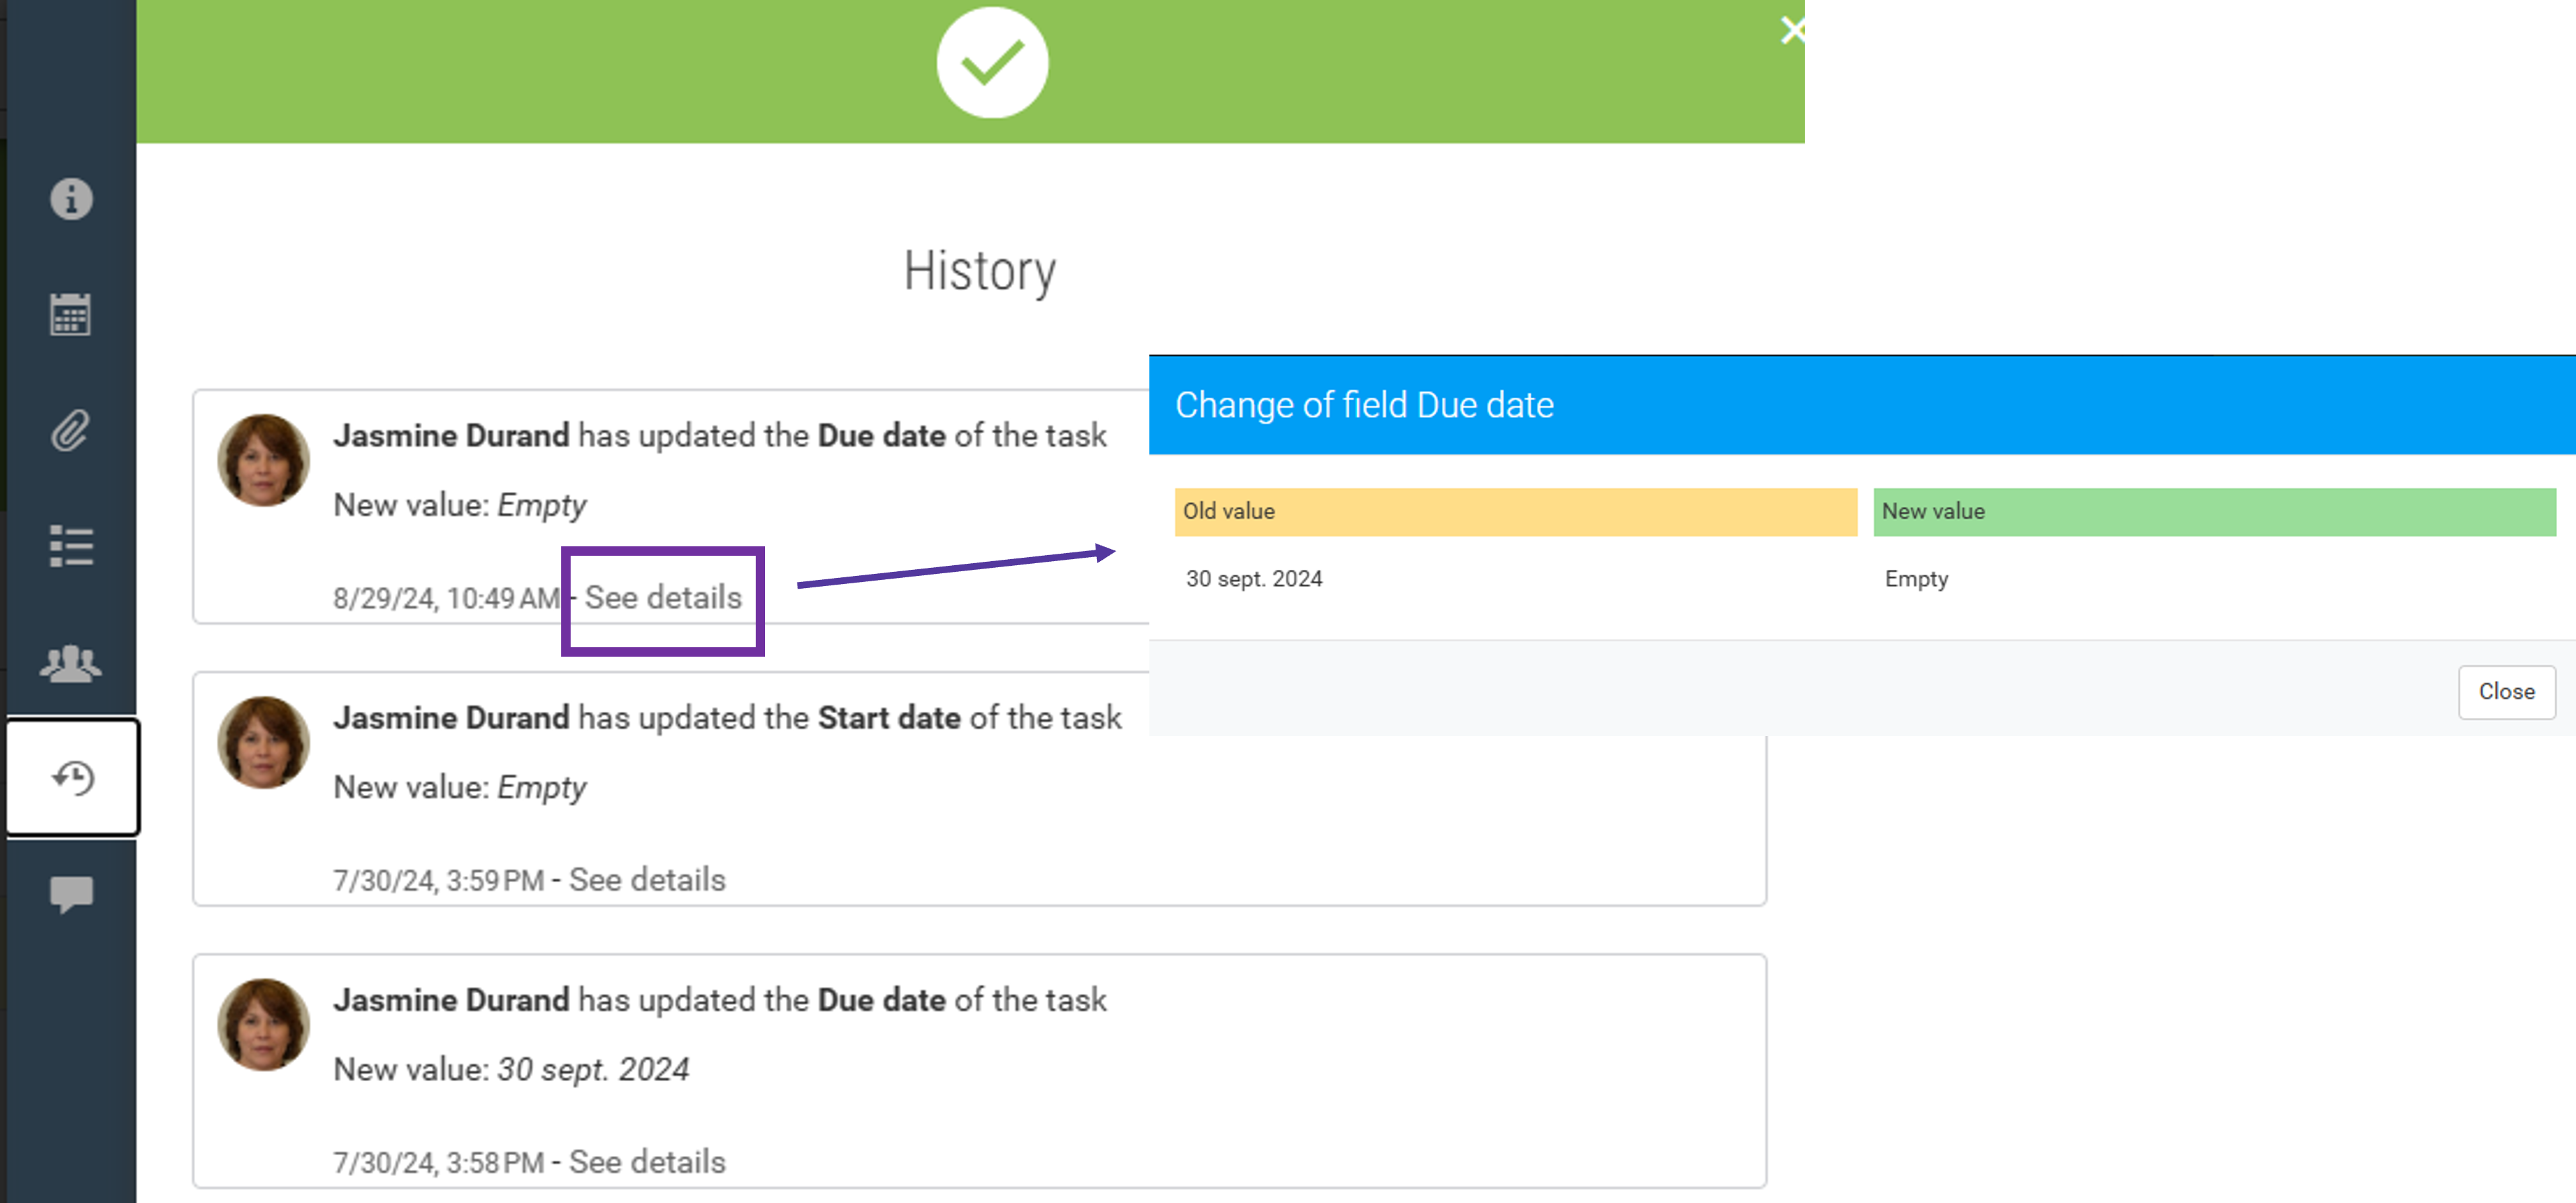Image resolution: width=2576 pixels, height=1203 pixels.
Task: Click the green New value header
Action: pyautogui.click(x=2214, y=512)
